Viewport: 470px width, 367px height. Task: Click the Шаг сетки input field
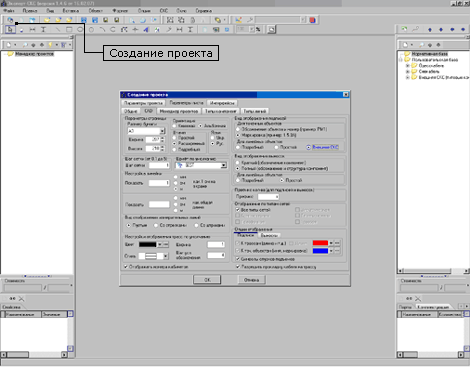point(159,165)
